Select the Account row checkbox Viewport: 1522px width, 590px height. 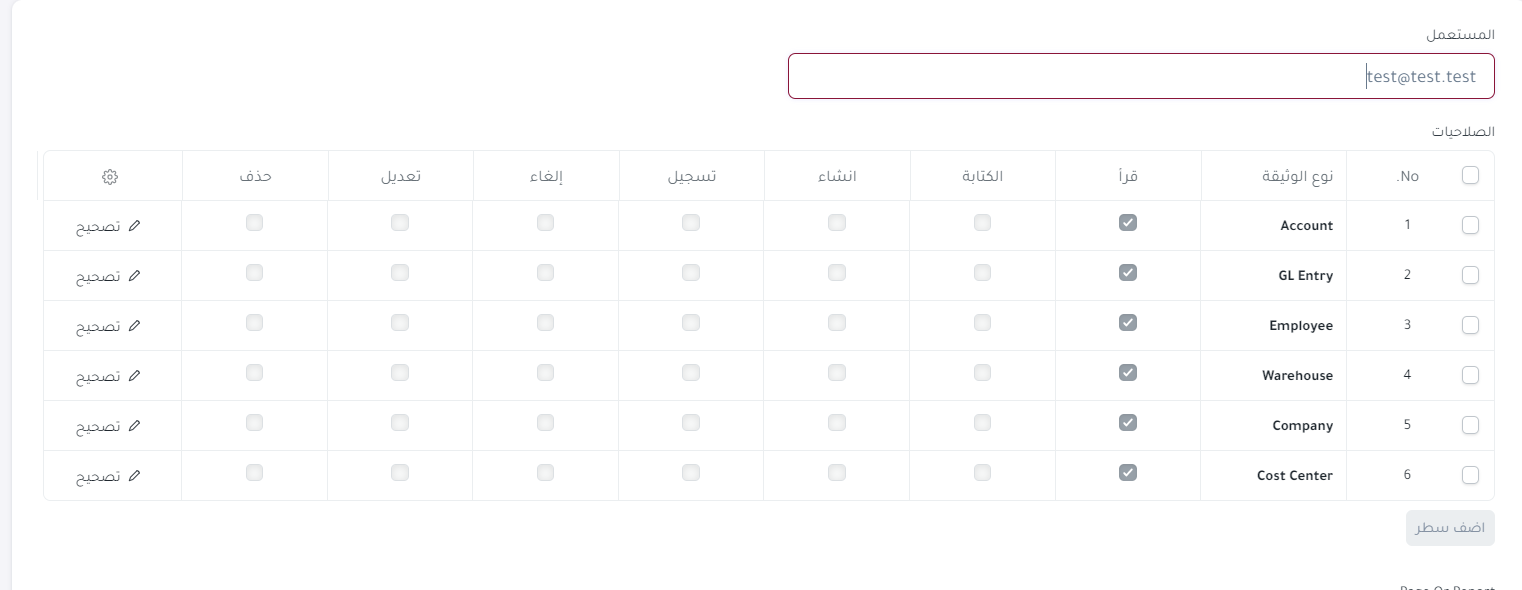point(1470,225)
